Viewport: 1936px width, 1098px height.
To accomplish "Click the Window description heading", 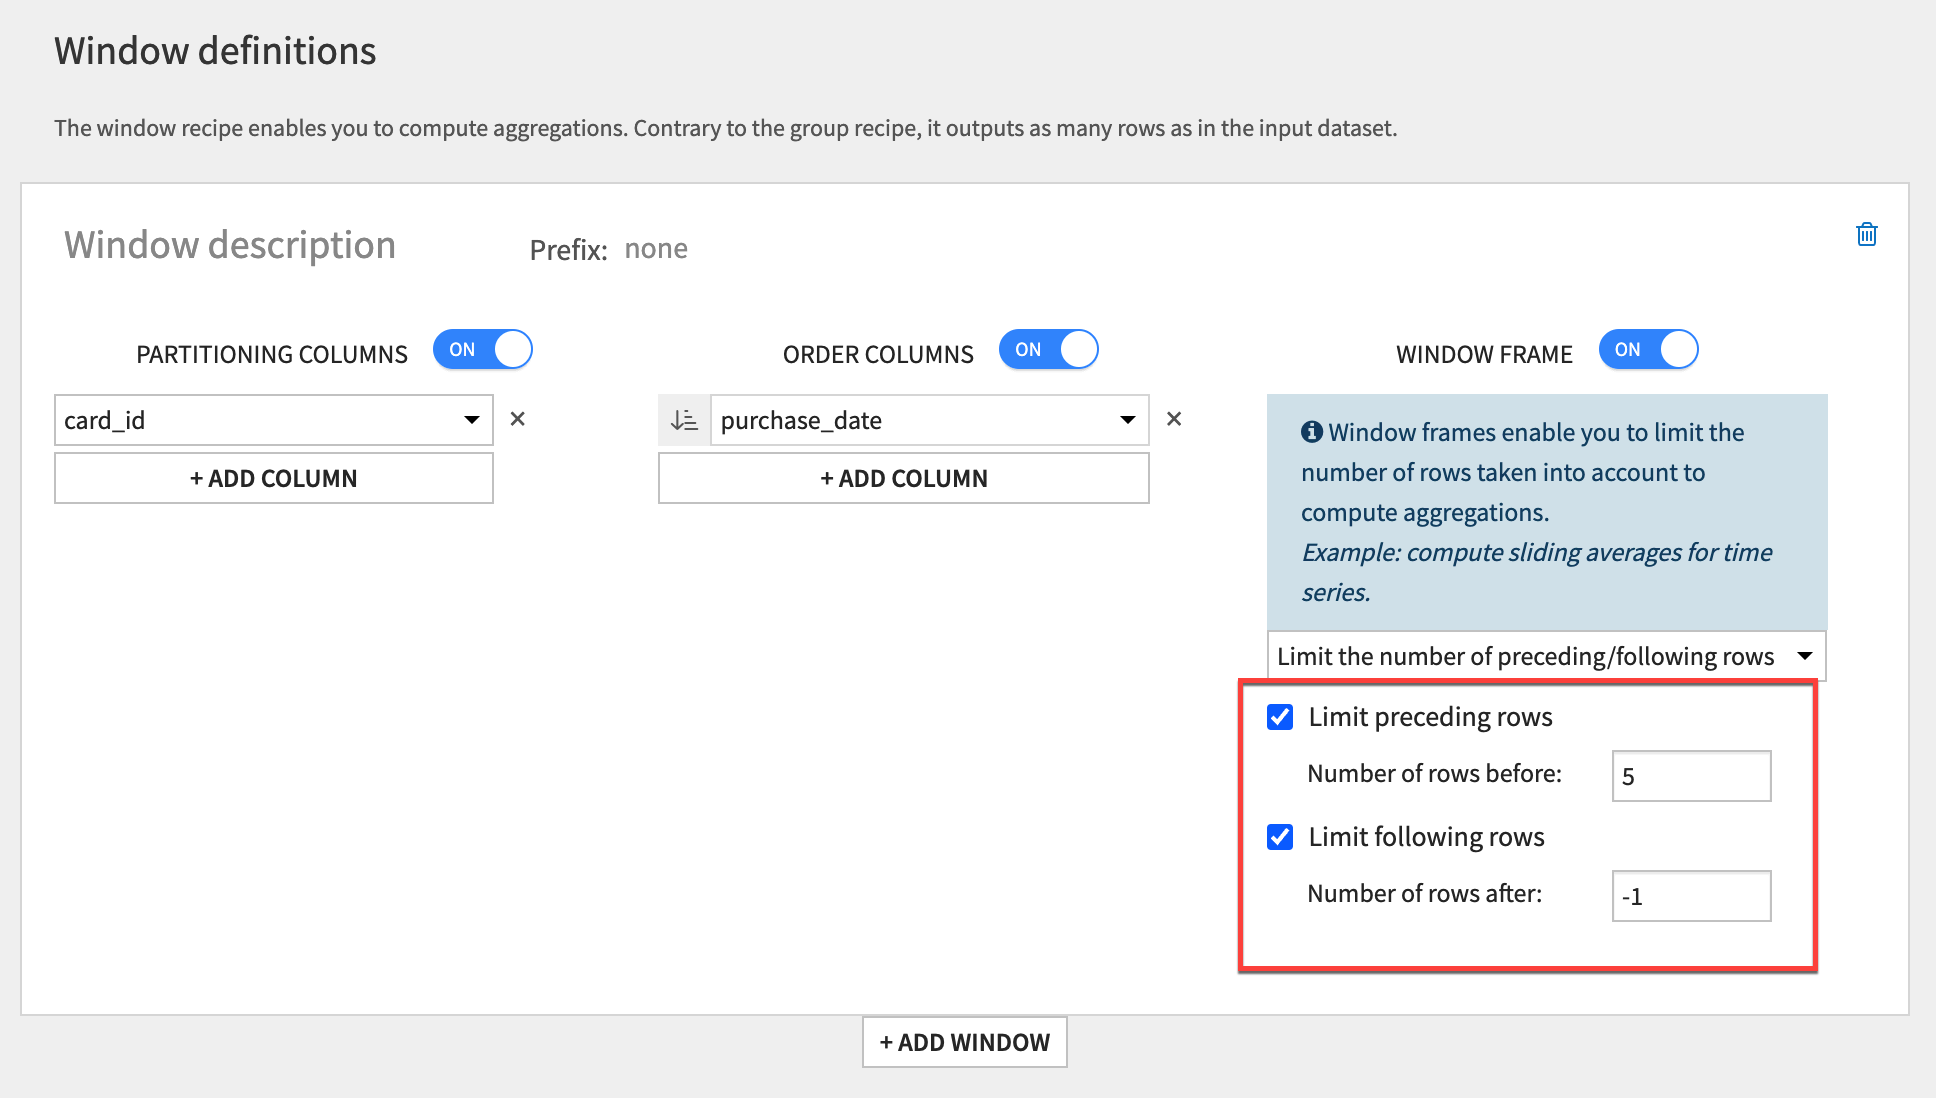I will 228,244.
